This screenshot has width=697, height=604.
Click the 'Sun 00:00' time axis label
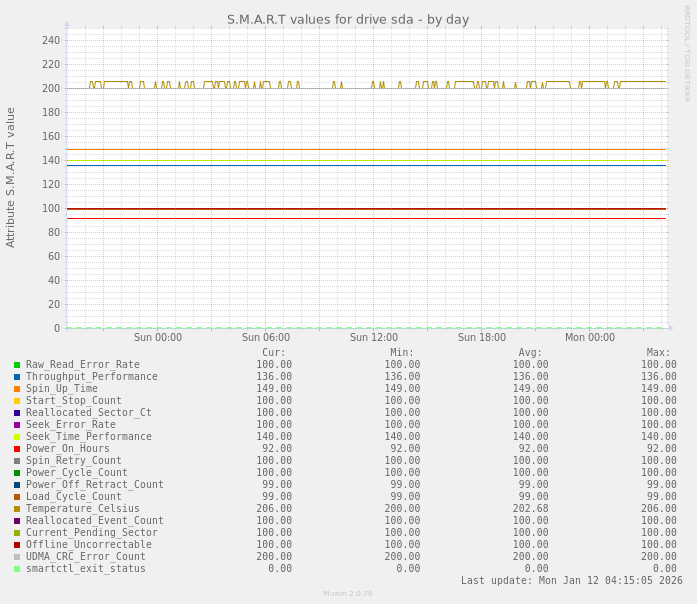pyautogui.click(x=158, y=338)
